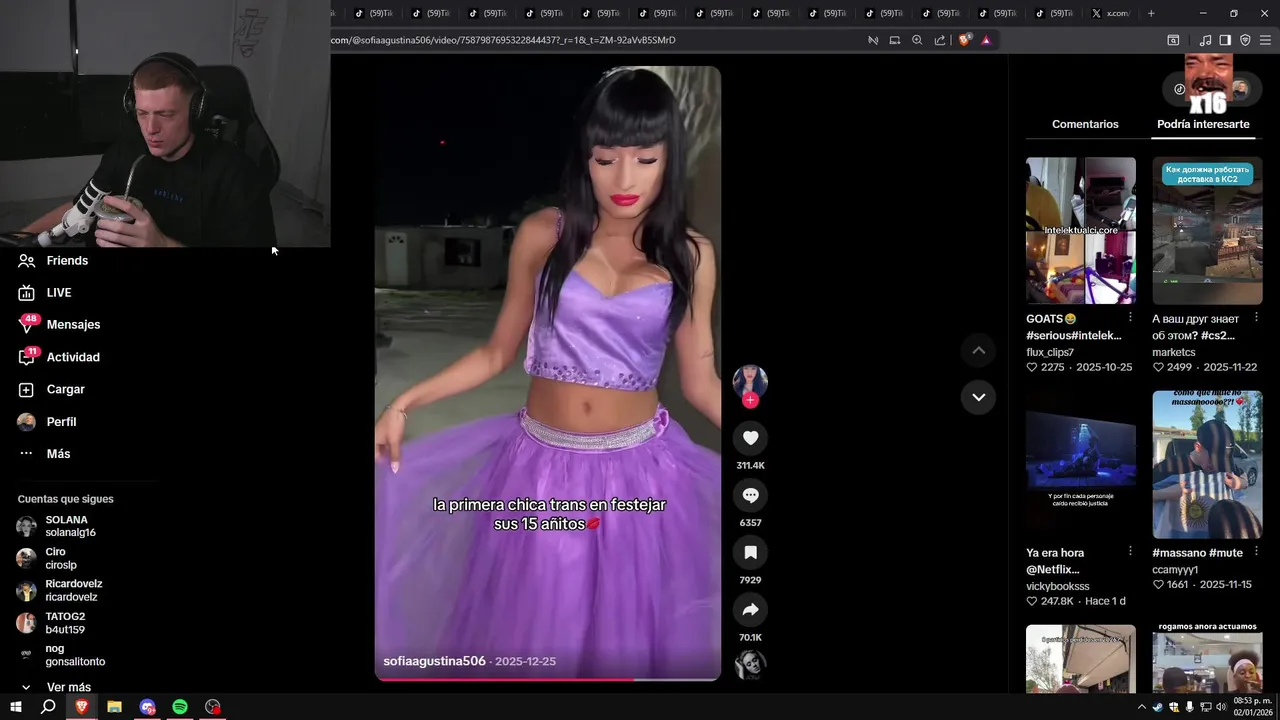Image resolution: width=1280 pixels, height=720 pixels.
Task: Switch to Podría interesarte tab
Action: (1203, 124)
